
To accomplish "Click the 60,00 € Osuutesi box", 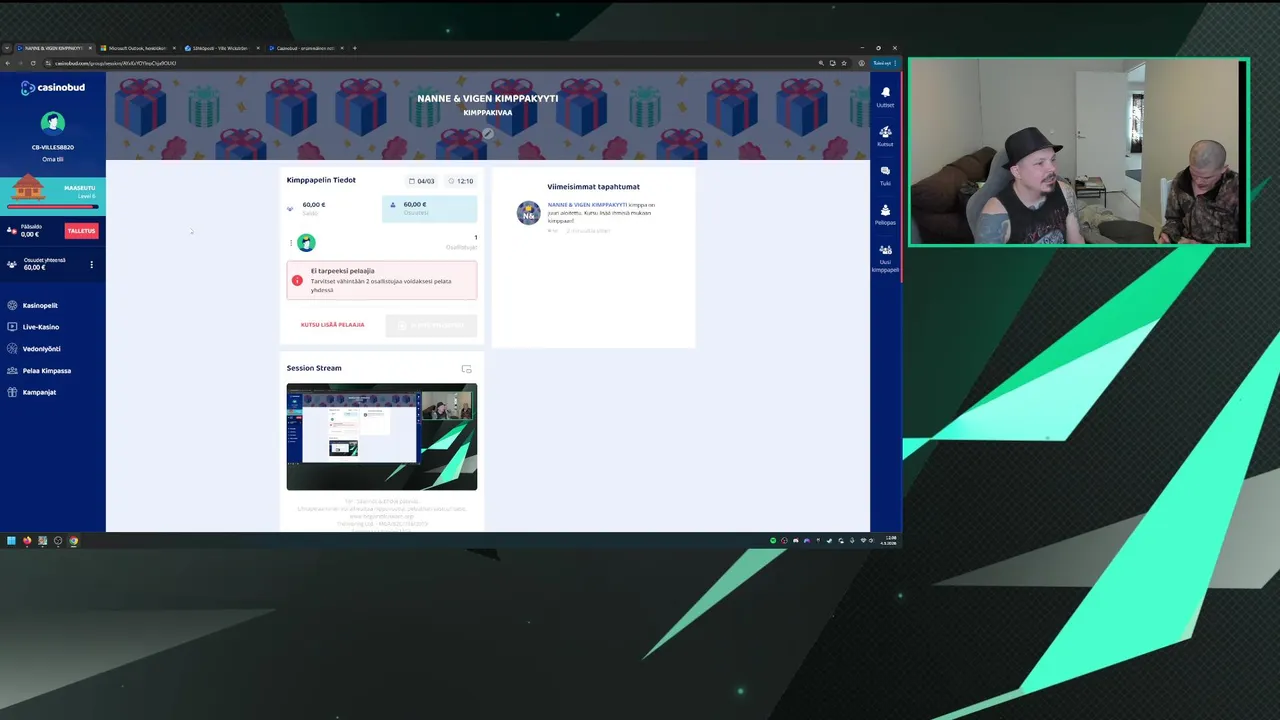I will [429, 209].
